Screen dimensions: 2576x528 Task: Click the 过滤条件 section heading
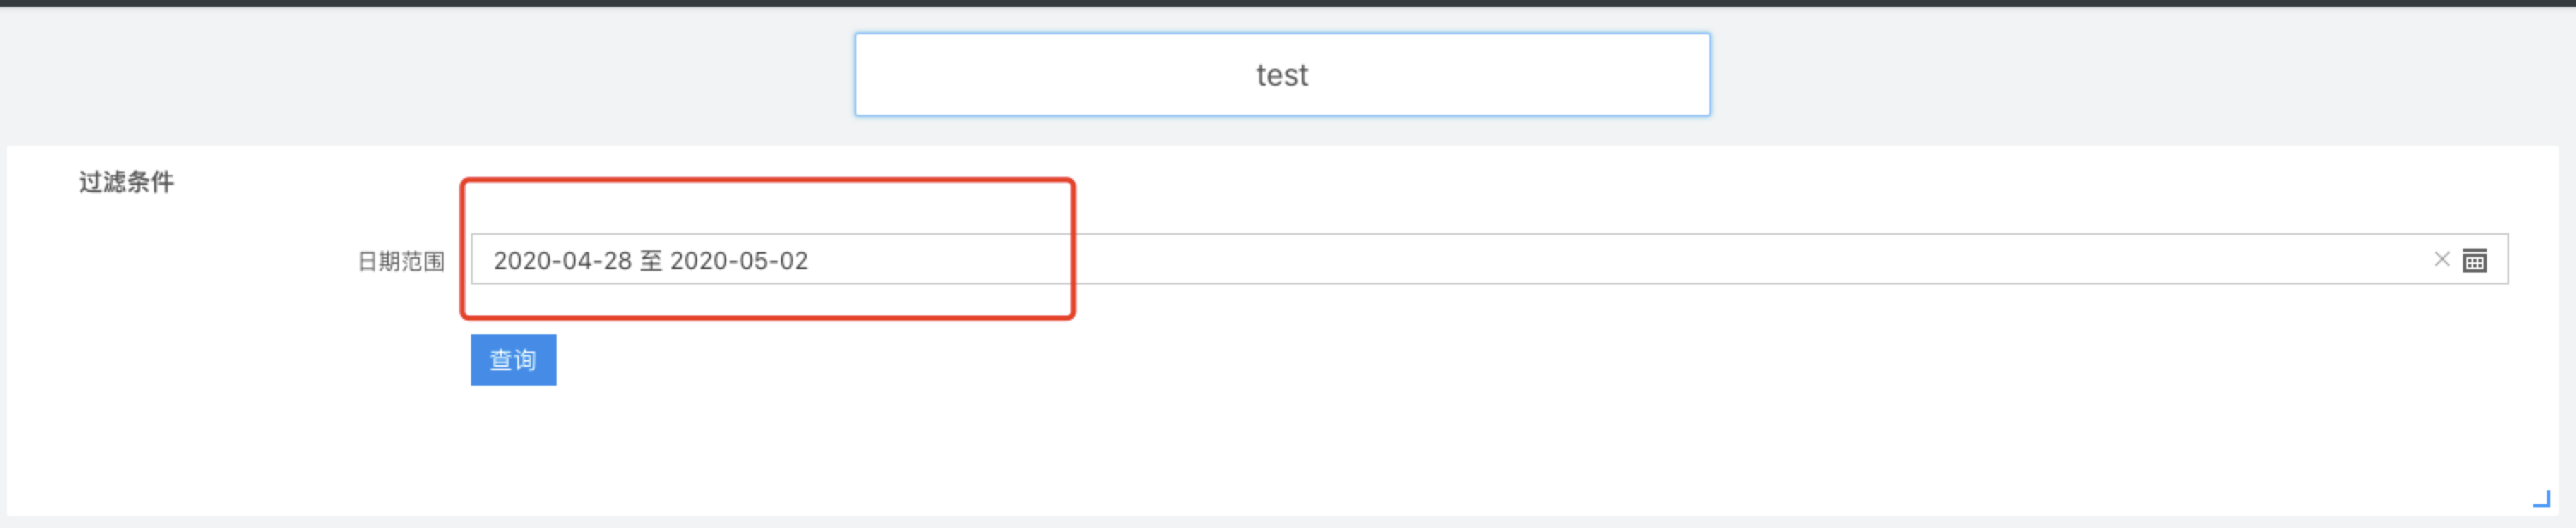pyautogui.click(x=126, y=181)
